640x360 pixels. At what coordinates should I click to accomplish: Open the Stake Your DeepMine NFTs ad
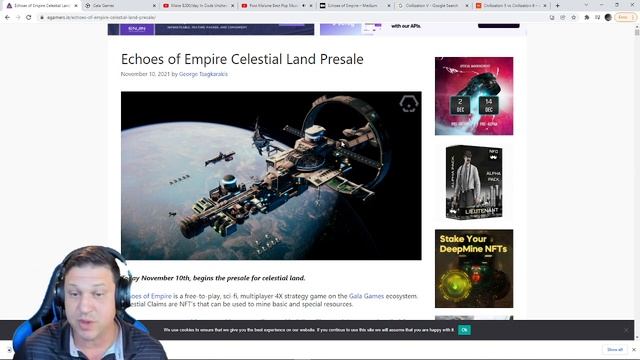coord(474,269)
